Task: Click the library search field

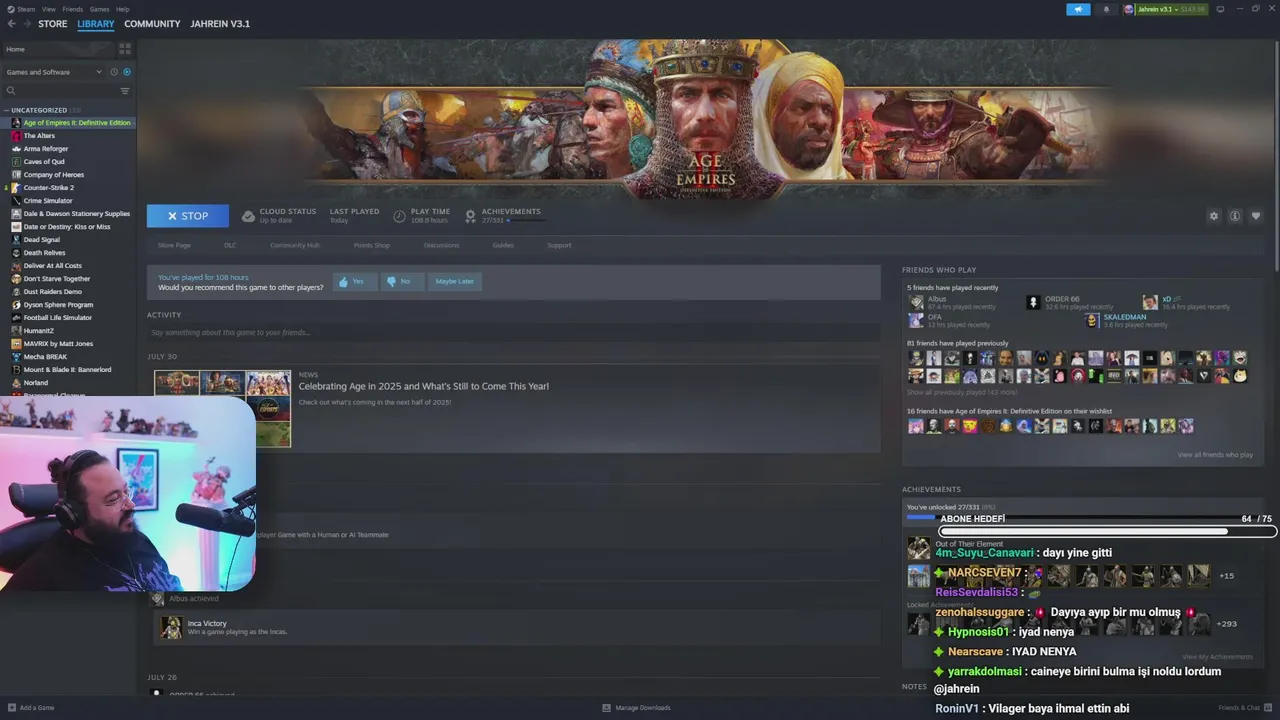Action: click(x=60, y=91)
